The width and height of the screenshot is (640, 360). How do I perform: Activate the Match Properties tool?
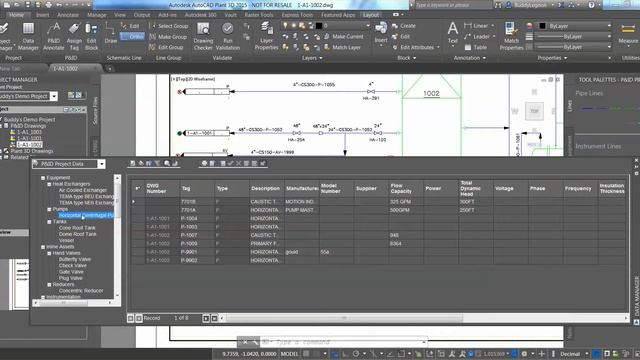(511, 36)
